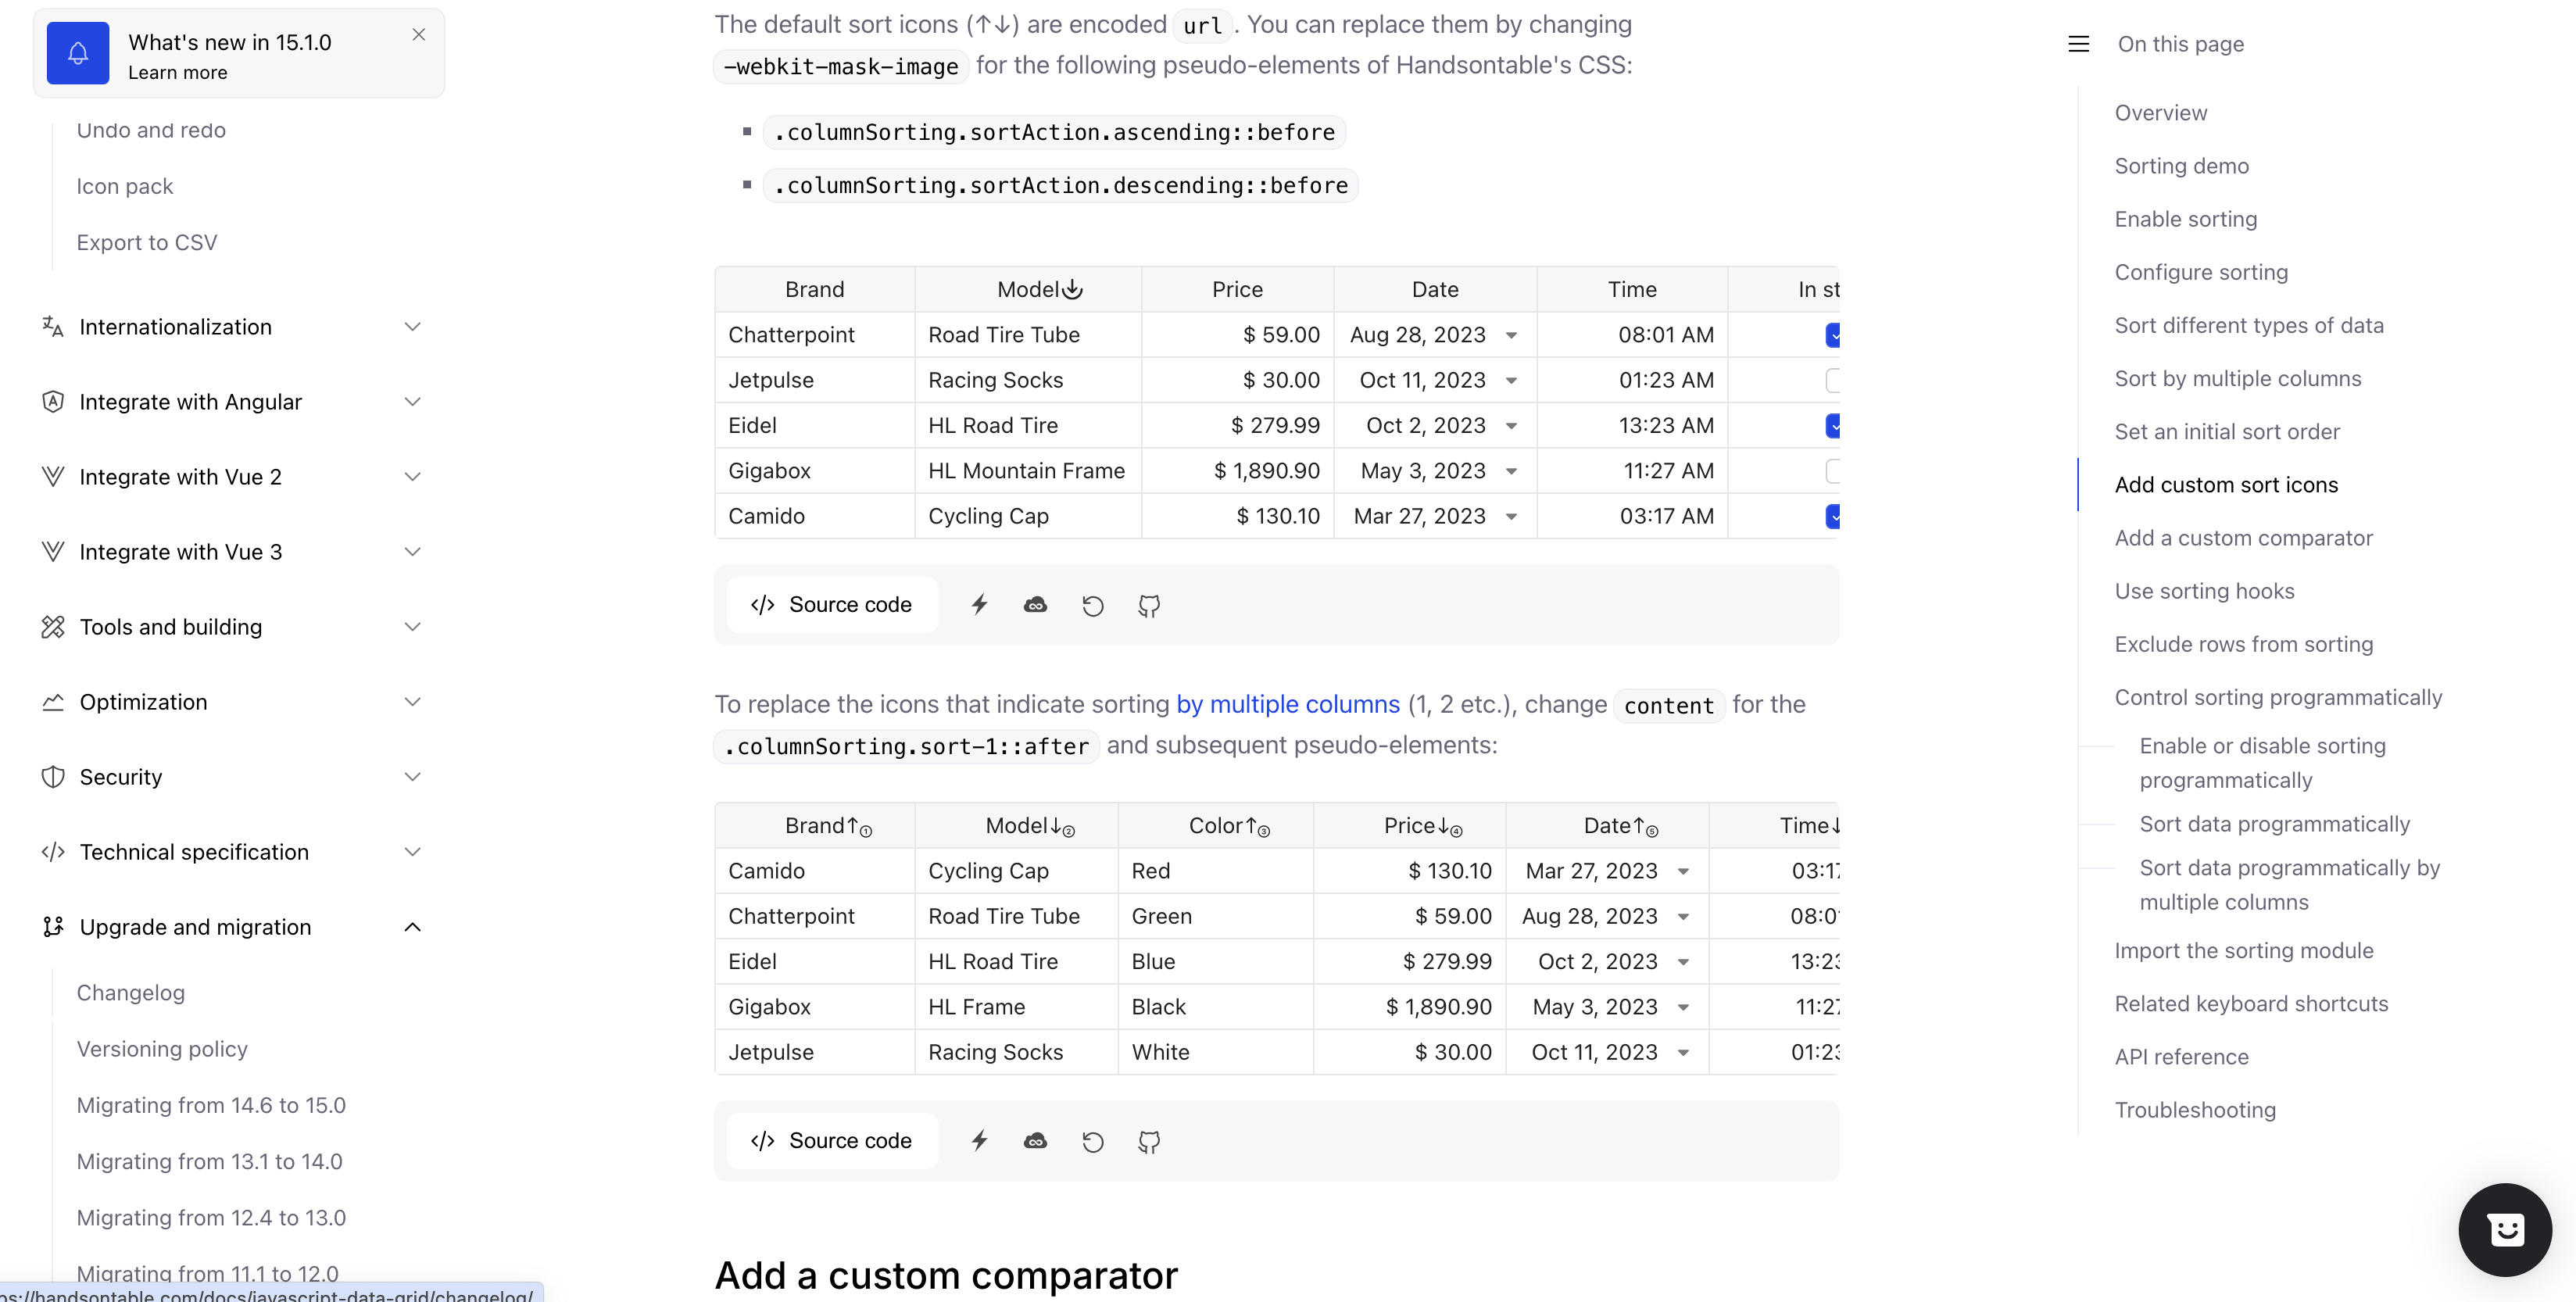Screen dimensions: 2576x1302
Task: Click the notification bell in the What's new banner
Action: (x=77, y=53)
